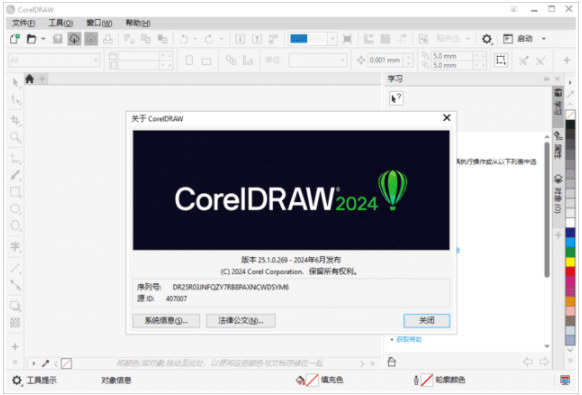
Task: Open the zoom level dropdown
Action: pos(333,39)
